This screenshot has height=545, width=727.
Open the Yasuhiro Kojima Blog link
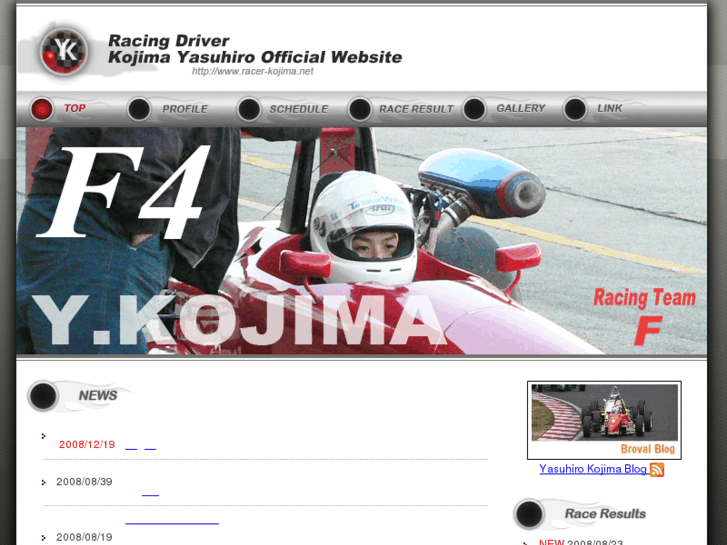(593, 469)
